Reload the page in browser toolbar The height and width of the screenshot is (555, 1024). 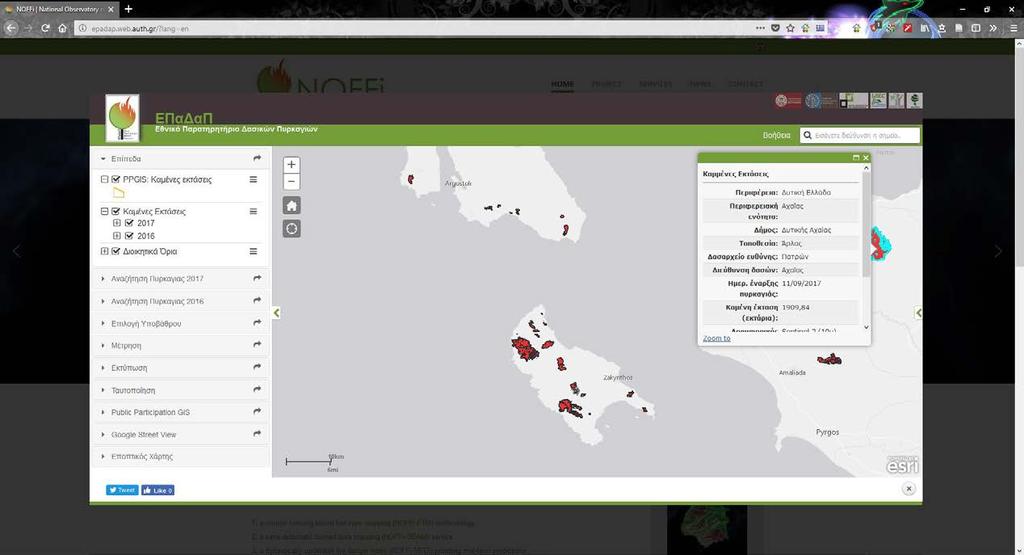(45, 28)
